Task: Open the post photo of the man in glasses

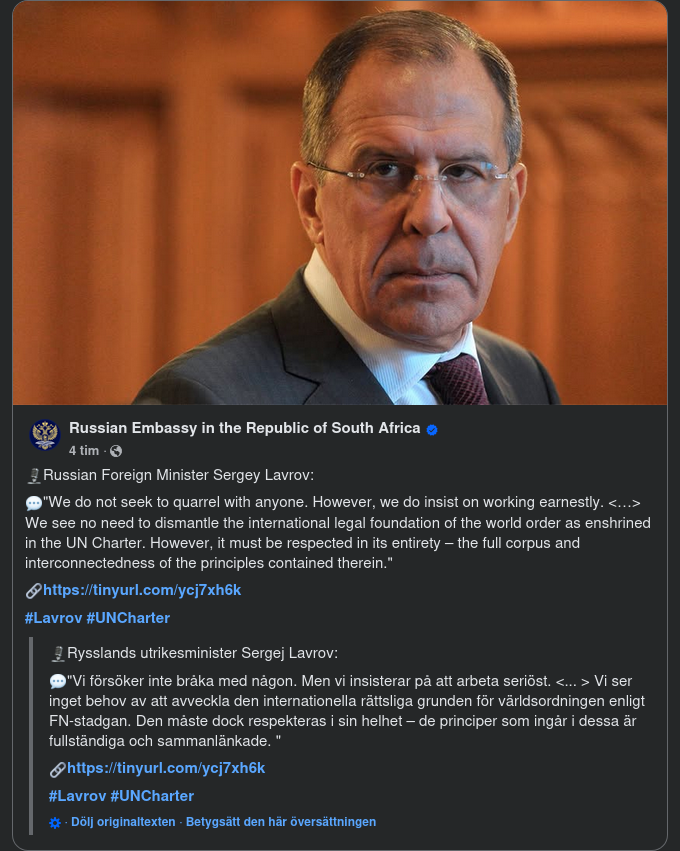Action: 340,203
